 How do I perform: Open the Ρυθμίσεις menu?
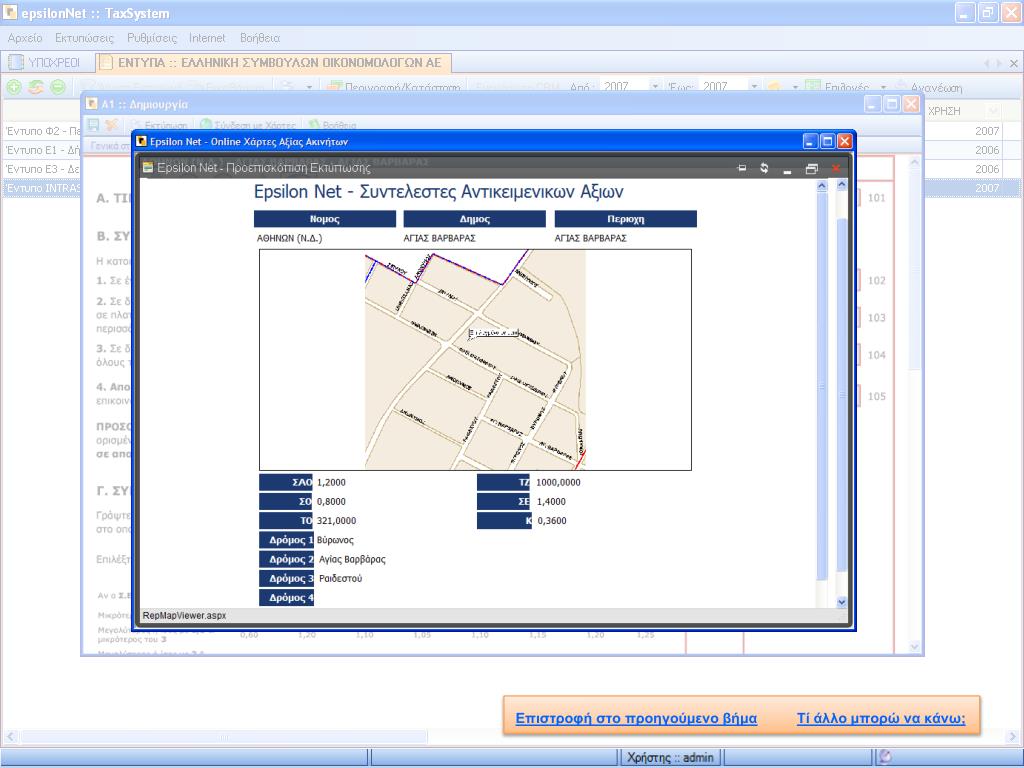point(152,38)
